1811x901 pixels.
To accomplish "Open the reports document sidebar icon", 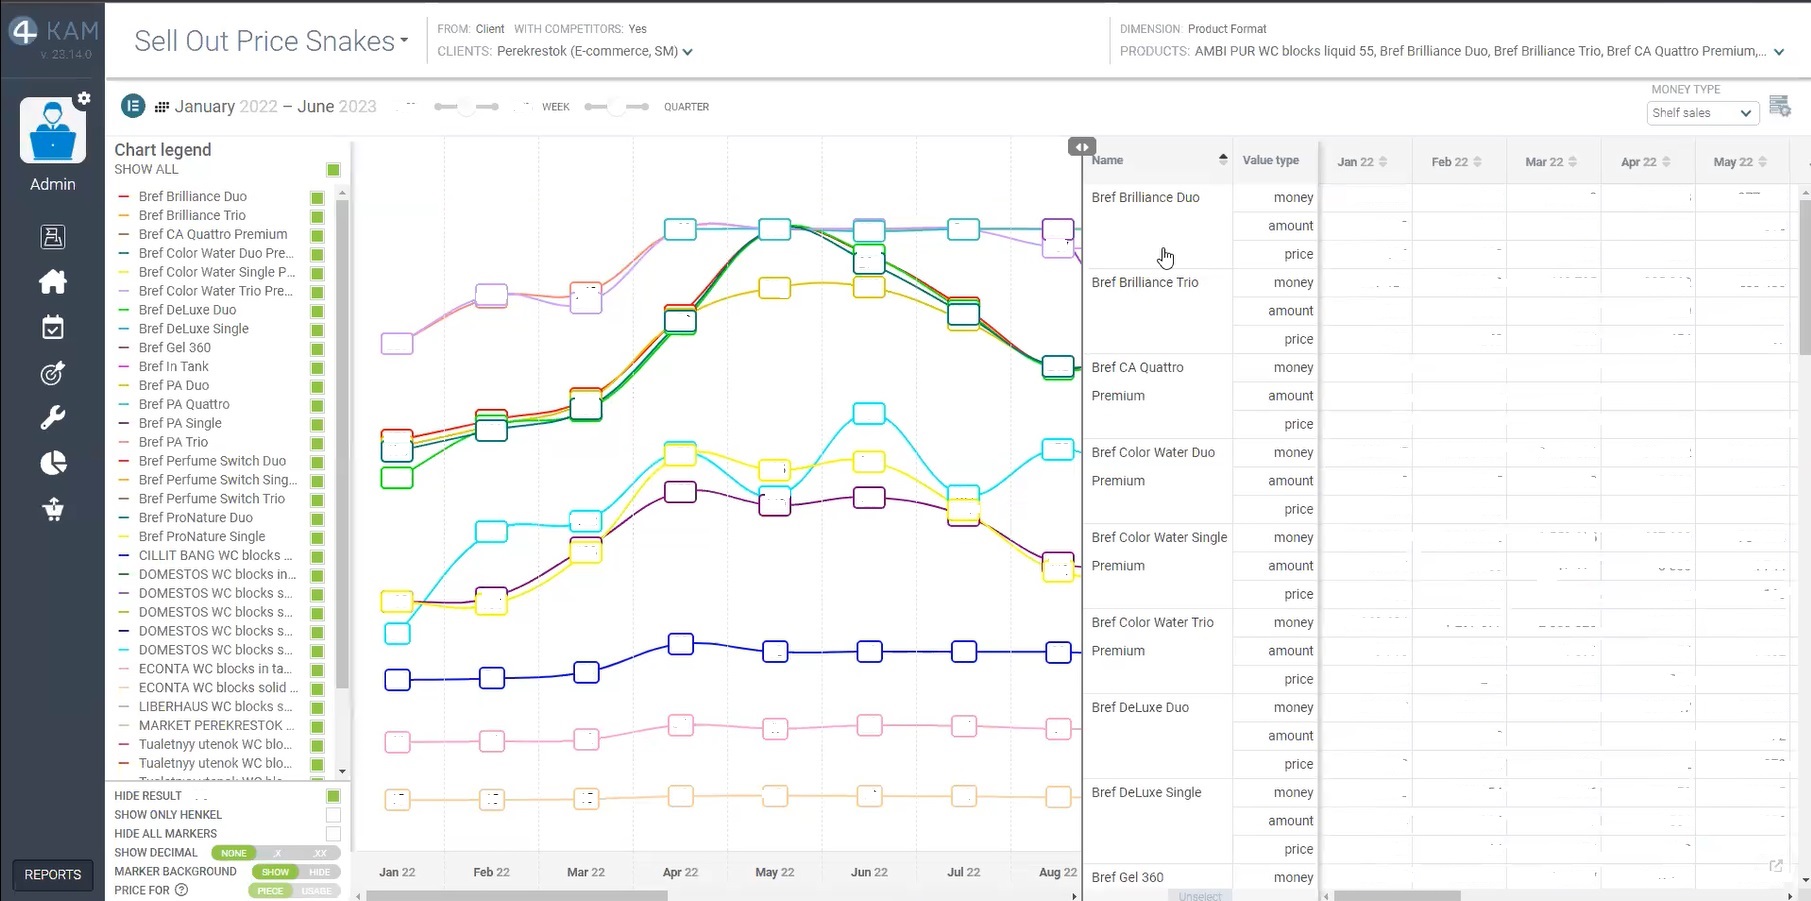I will tap(53, 237).
